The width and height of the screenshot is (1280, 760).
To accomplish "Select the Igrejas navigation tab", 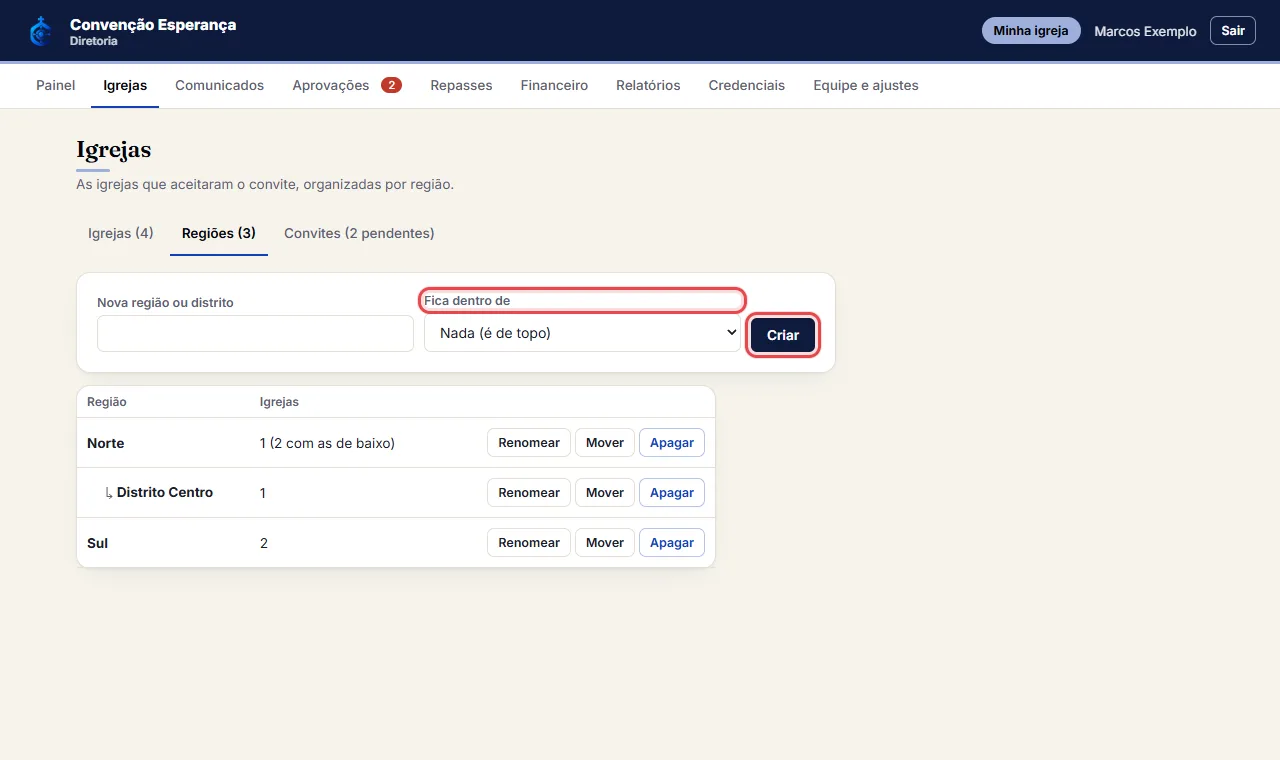I will tap(125, 85).
